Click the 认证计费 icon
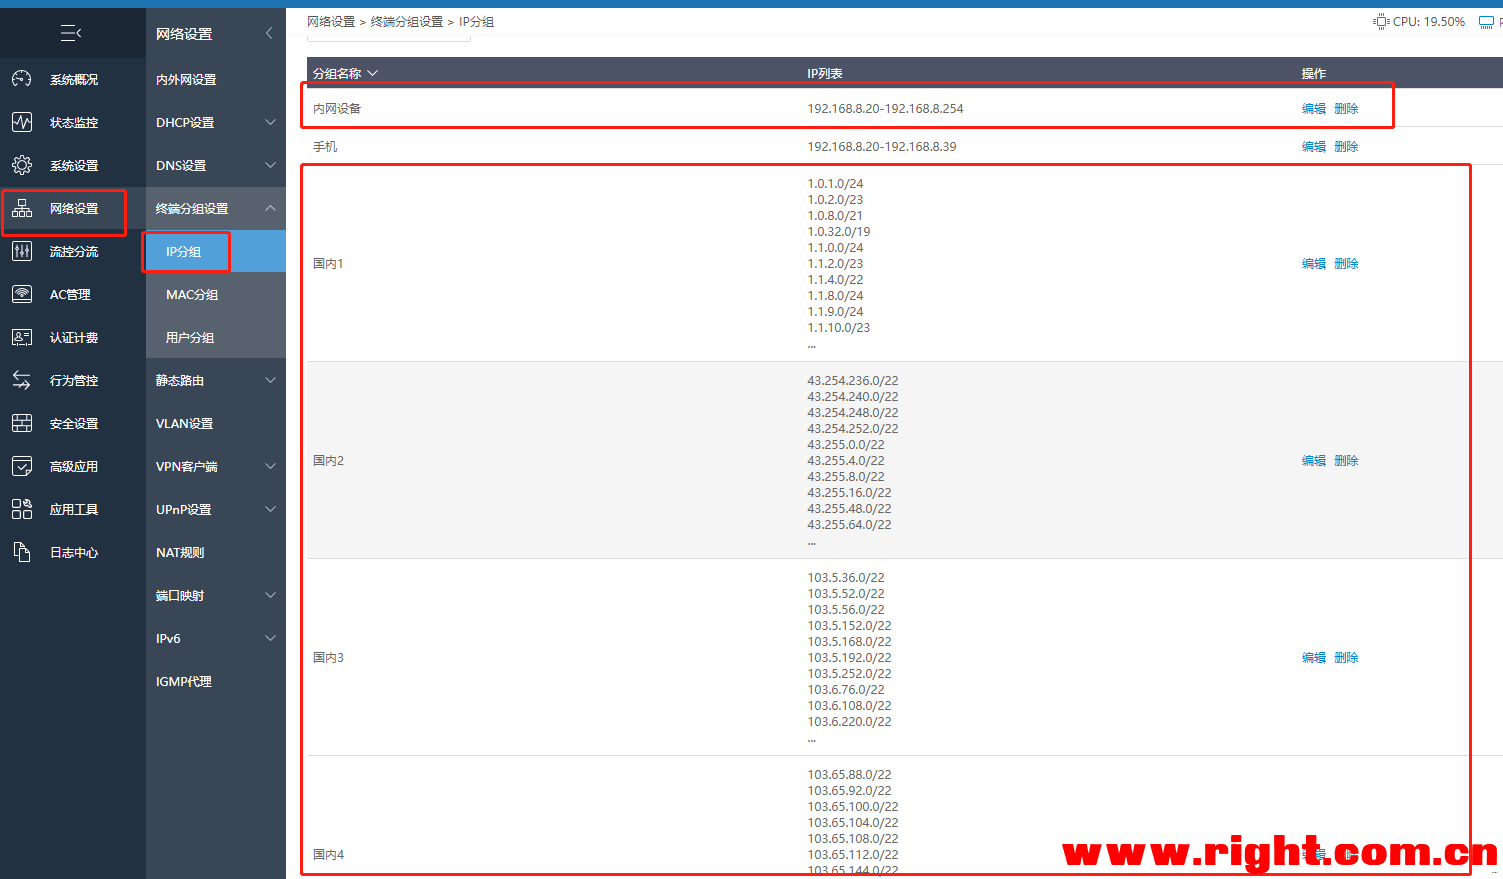The width and height of the screenshot is (1503, 879). coord(22,337)
